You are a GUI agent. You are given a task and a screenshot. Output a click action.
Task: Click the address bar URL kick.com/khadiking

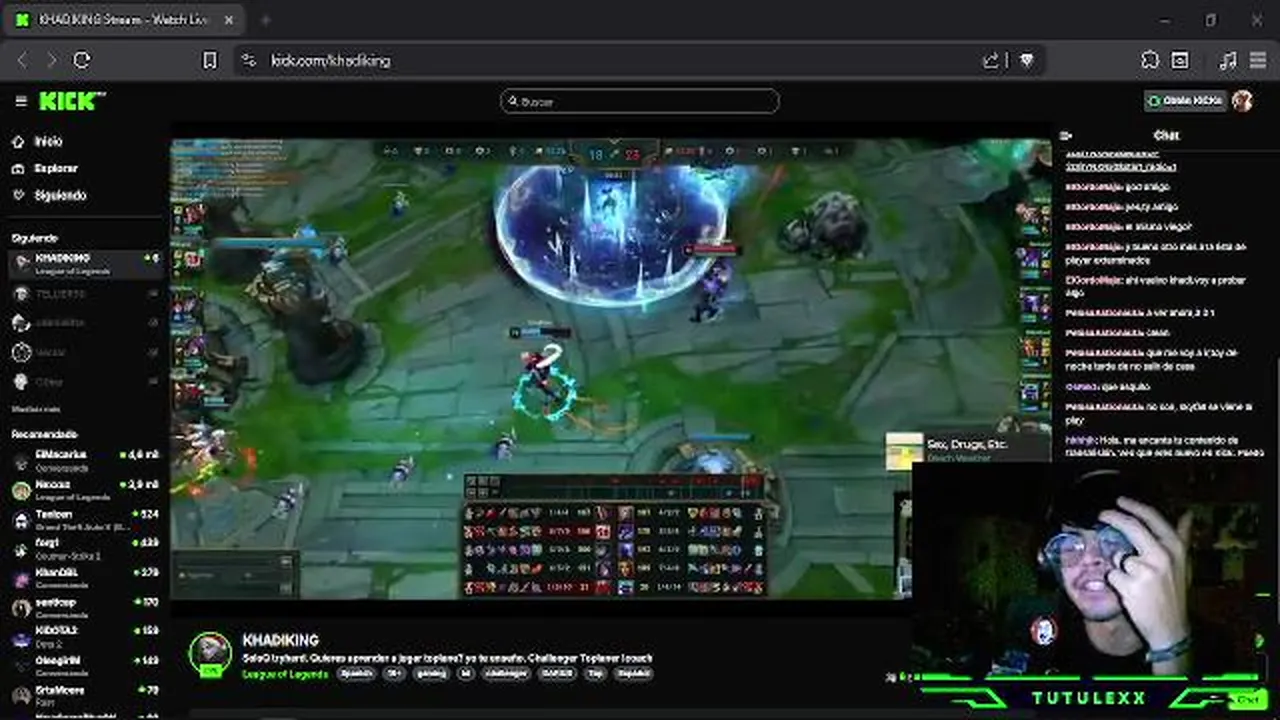pos(330,61)
